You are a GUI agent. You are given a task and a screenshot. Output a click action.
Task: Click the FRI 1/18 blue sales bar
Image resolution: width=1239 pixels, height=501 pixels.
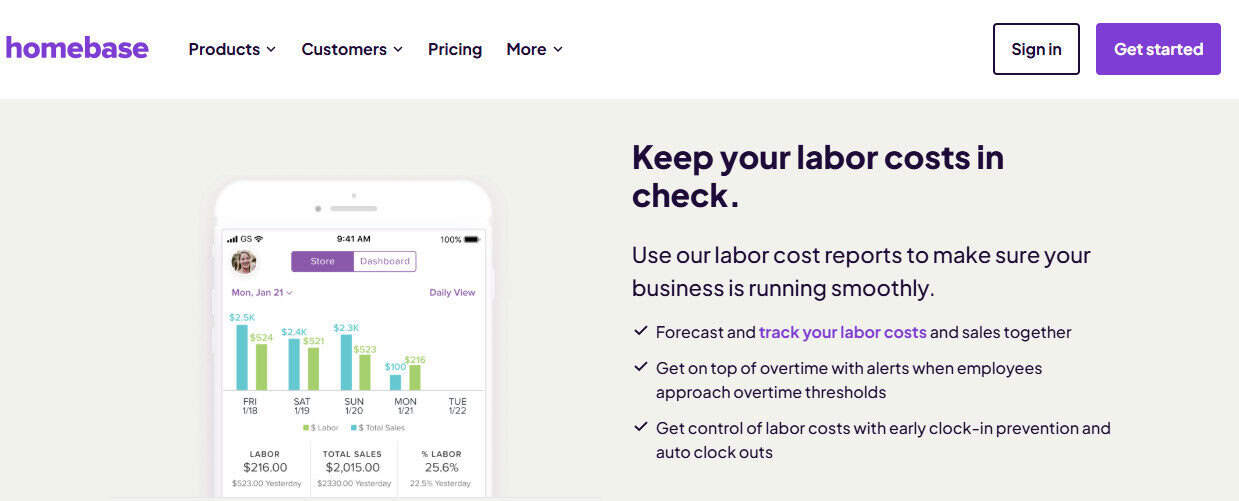click(x=242, y=357)
